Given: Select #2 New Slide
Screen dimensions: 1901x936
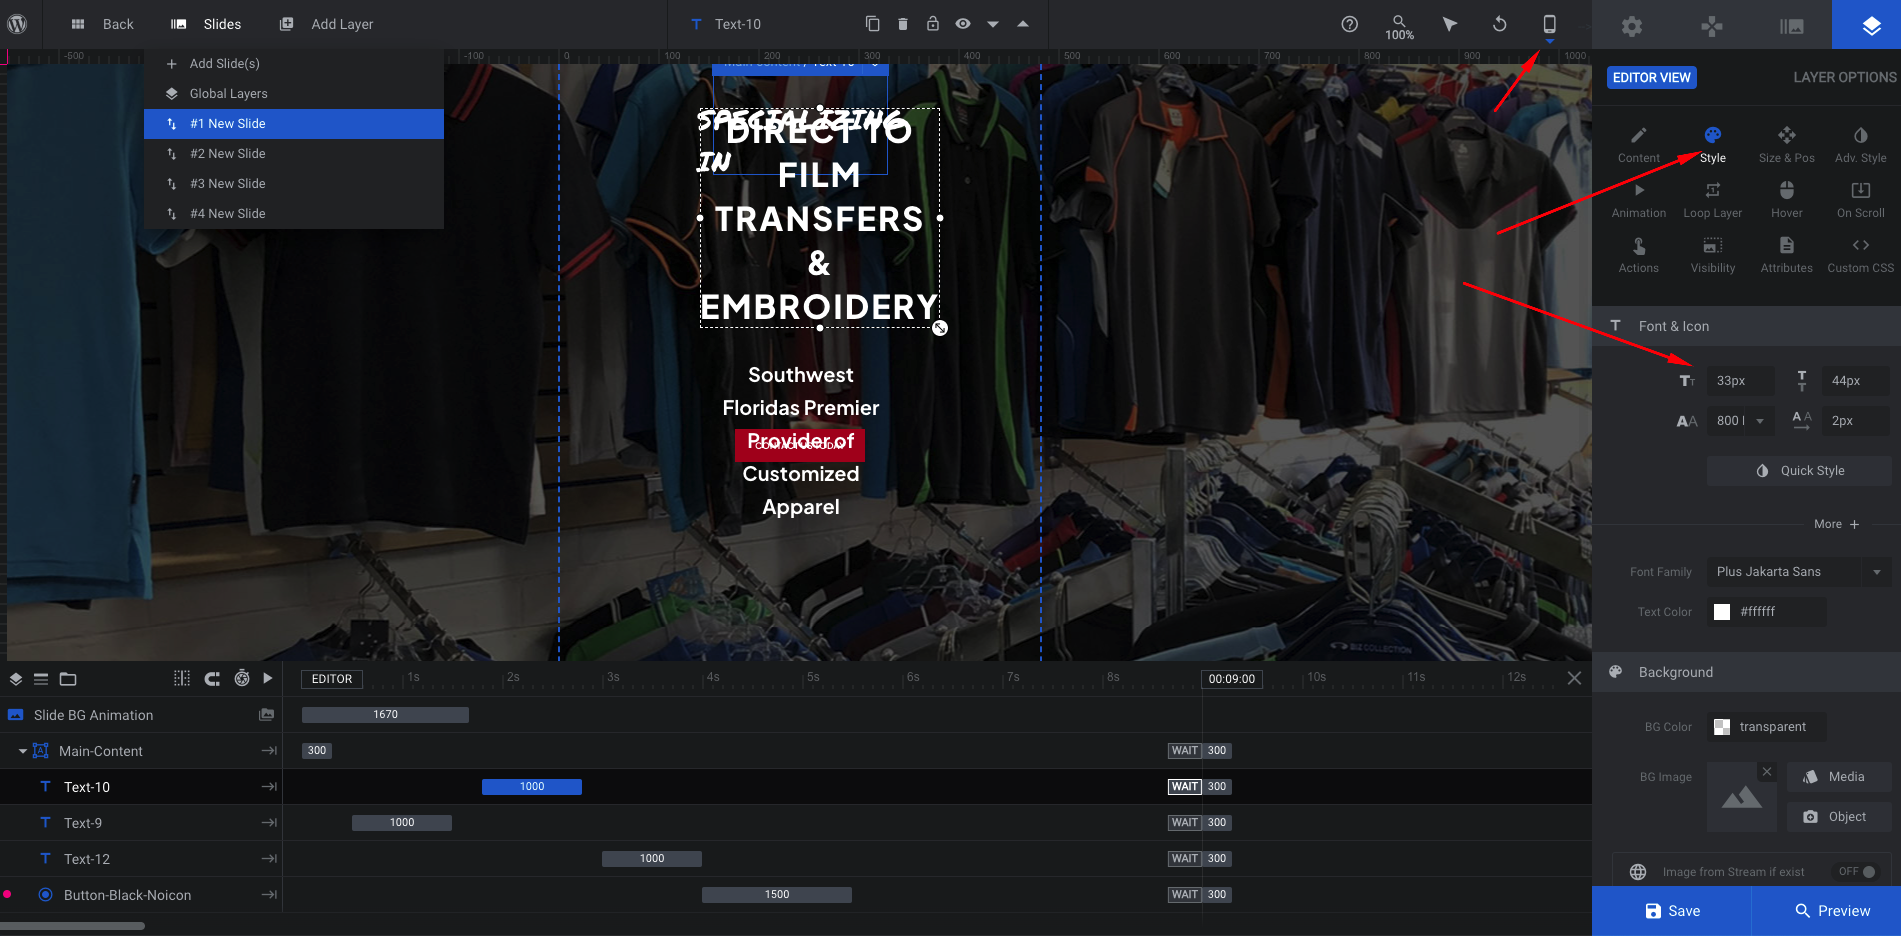Looking at the screenshot, I should 294,154.
